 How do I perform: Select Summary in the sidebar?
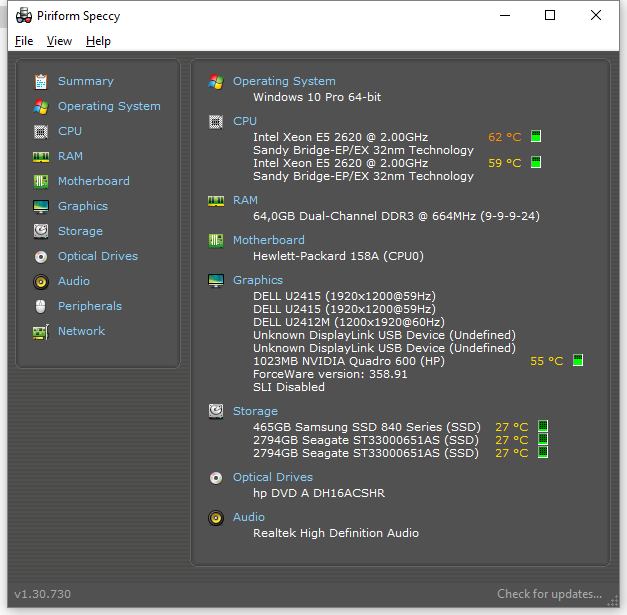point(86,82)
